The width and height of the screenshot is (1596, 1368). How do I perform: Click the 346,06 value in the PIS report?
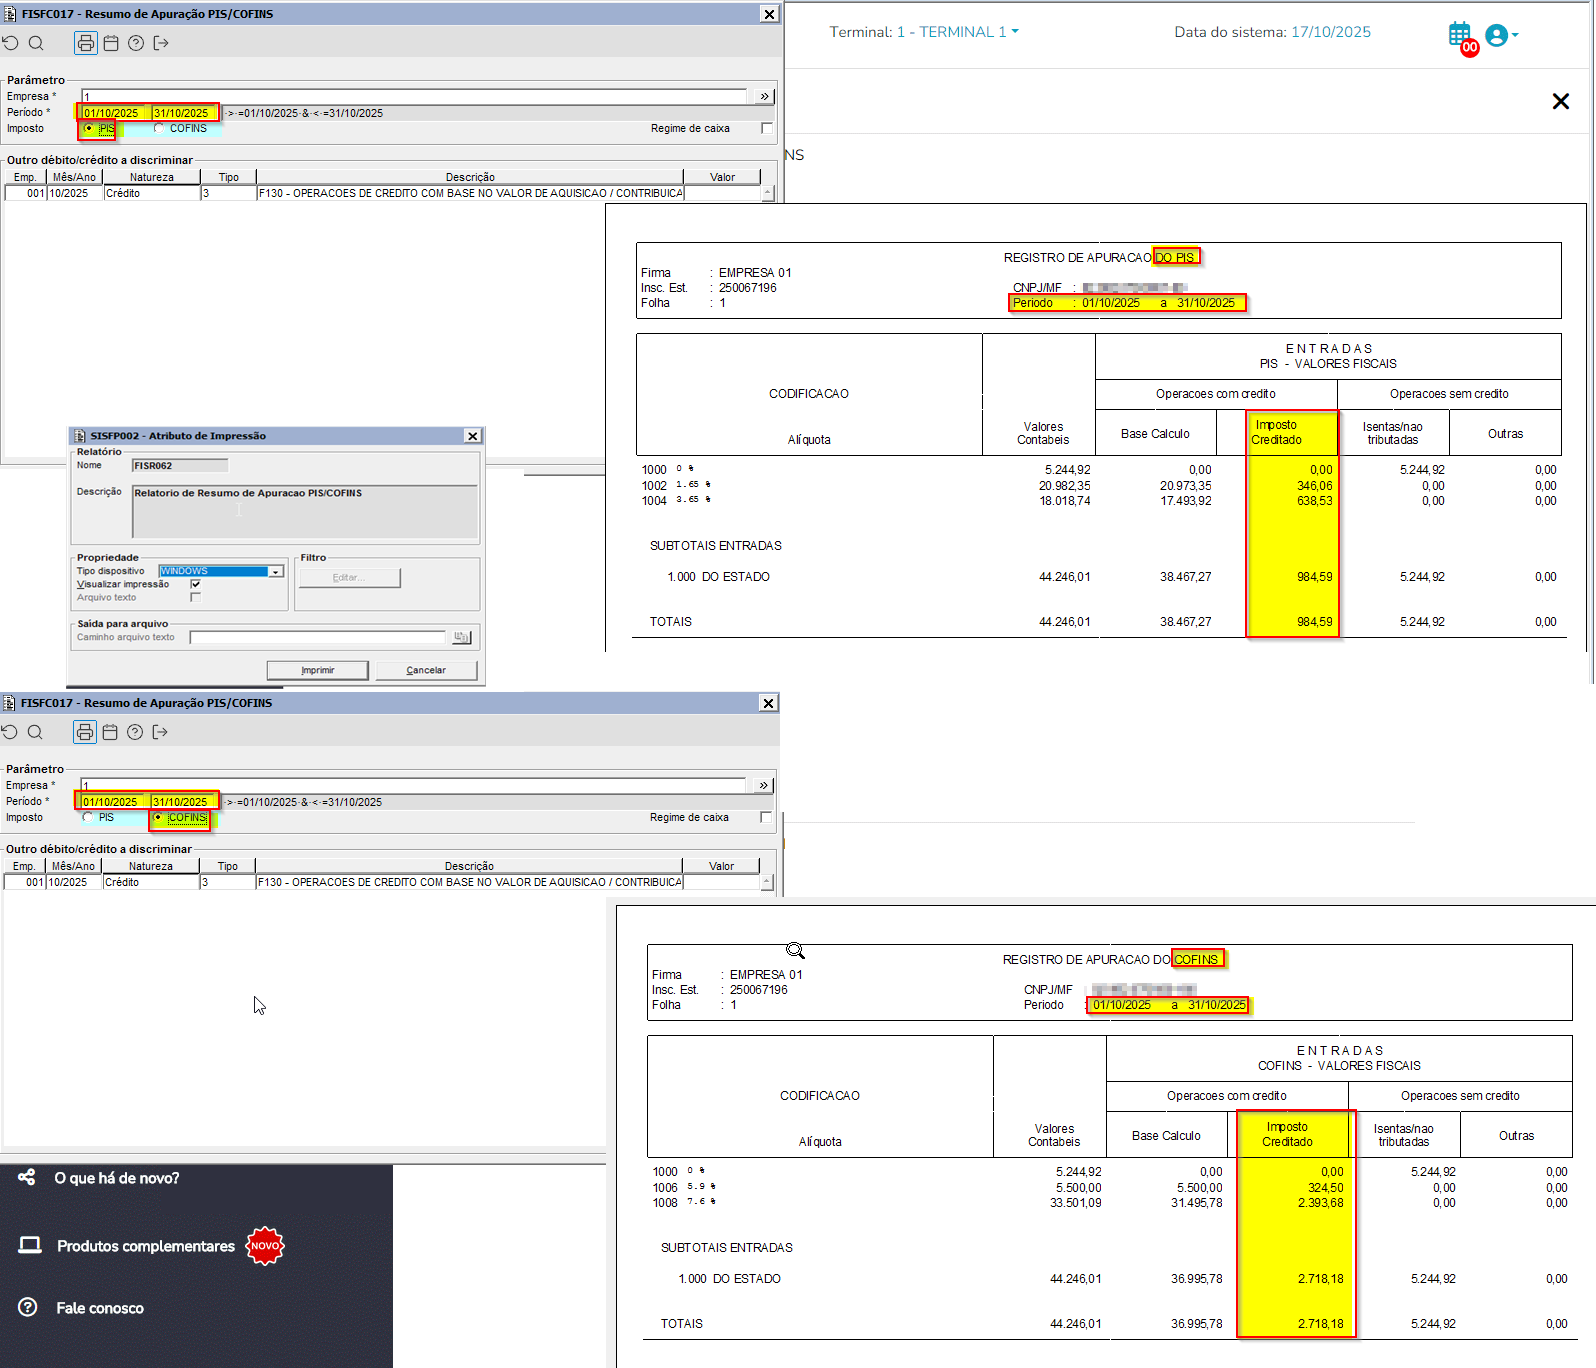[1315, 486]
